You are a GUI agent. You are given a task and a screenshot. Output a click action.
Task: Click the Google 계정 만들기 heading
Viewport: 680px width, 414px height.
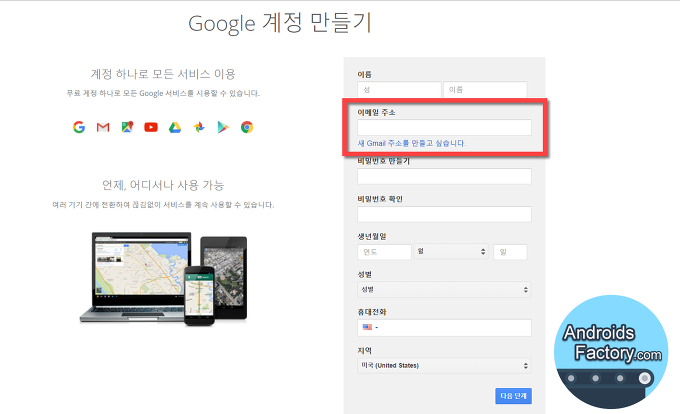pyautogui.click(x=280, y=23)
